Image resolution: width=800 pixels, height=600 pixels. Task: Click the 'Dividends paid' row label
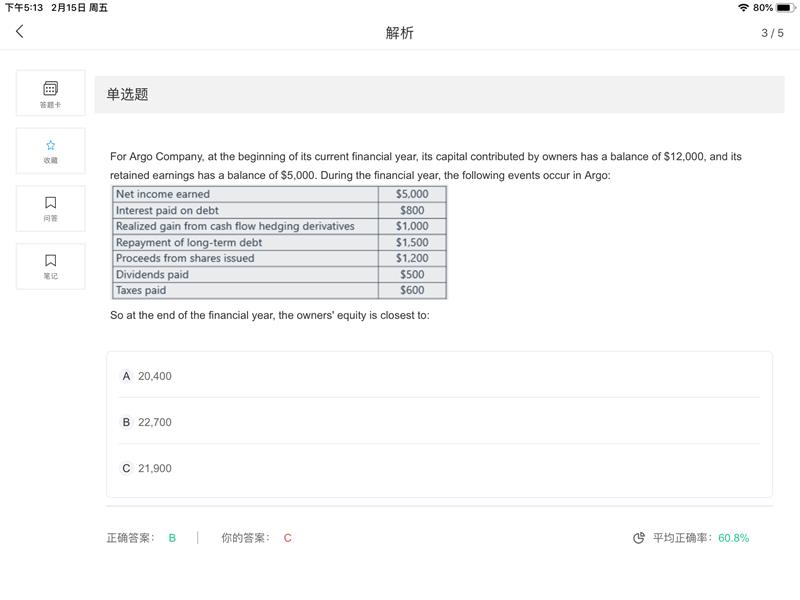click(x=152, y=274)
